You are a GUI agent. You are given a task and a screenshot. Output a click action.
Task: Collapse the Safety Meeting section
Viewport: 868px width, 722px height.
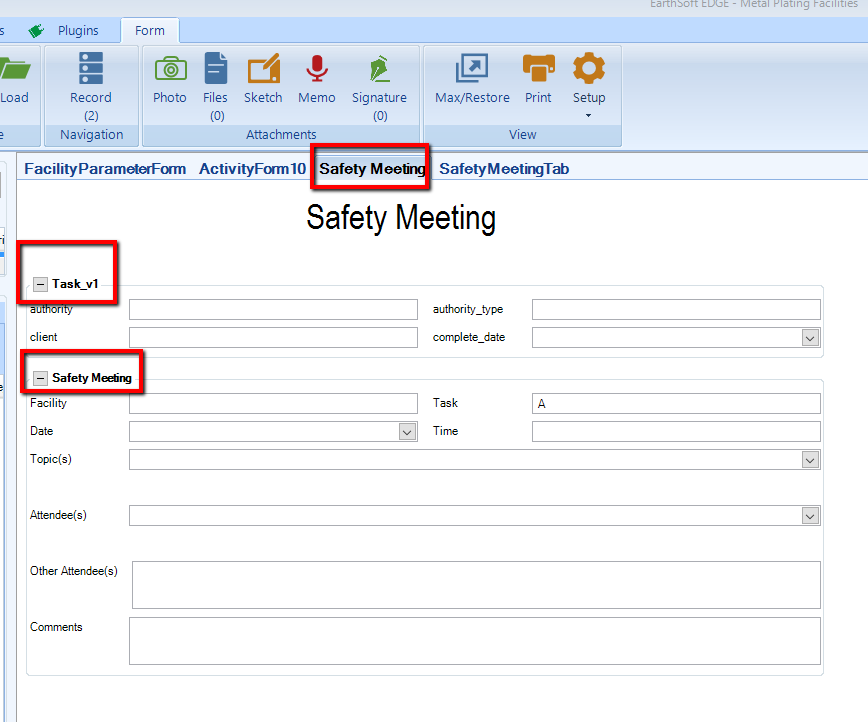[40, 377]
